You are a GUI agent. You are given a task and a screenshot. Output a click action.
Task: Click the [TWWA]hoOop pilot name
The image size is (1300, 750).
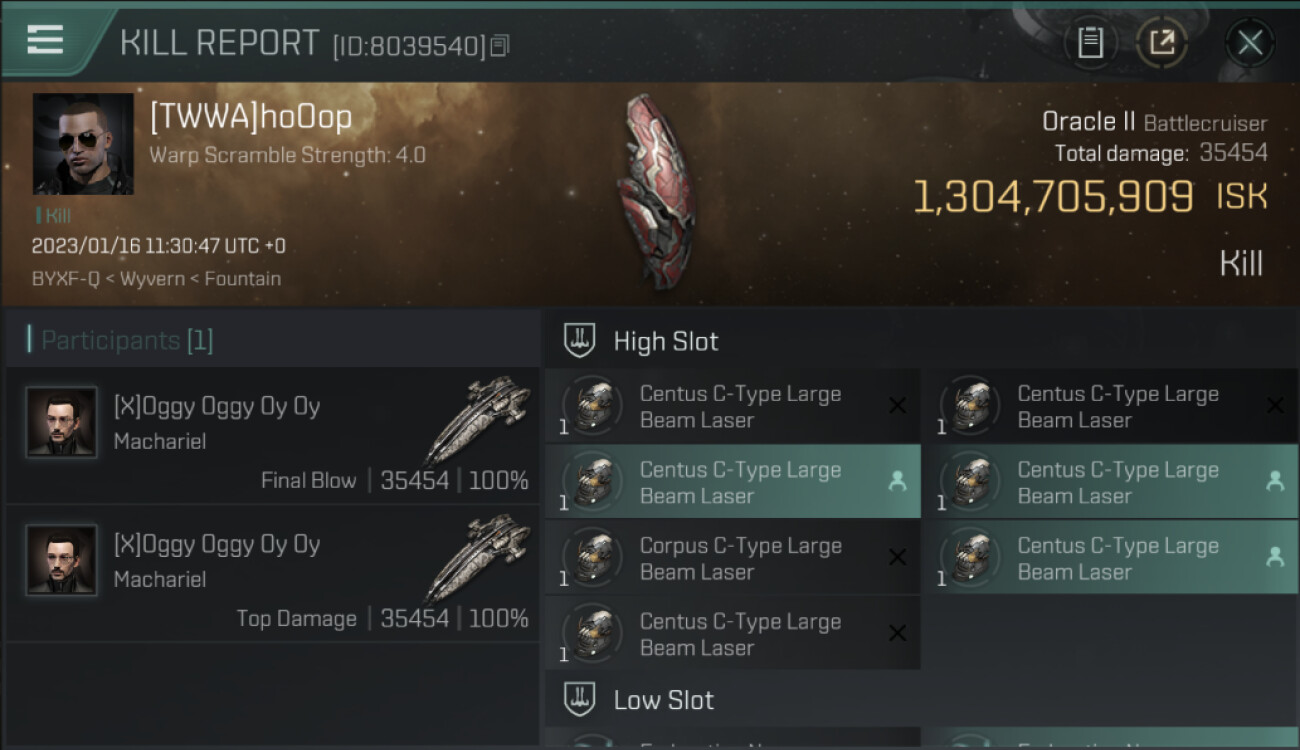251,117
